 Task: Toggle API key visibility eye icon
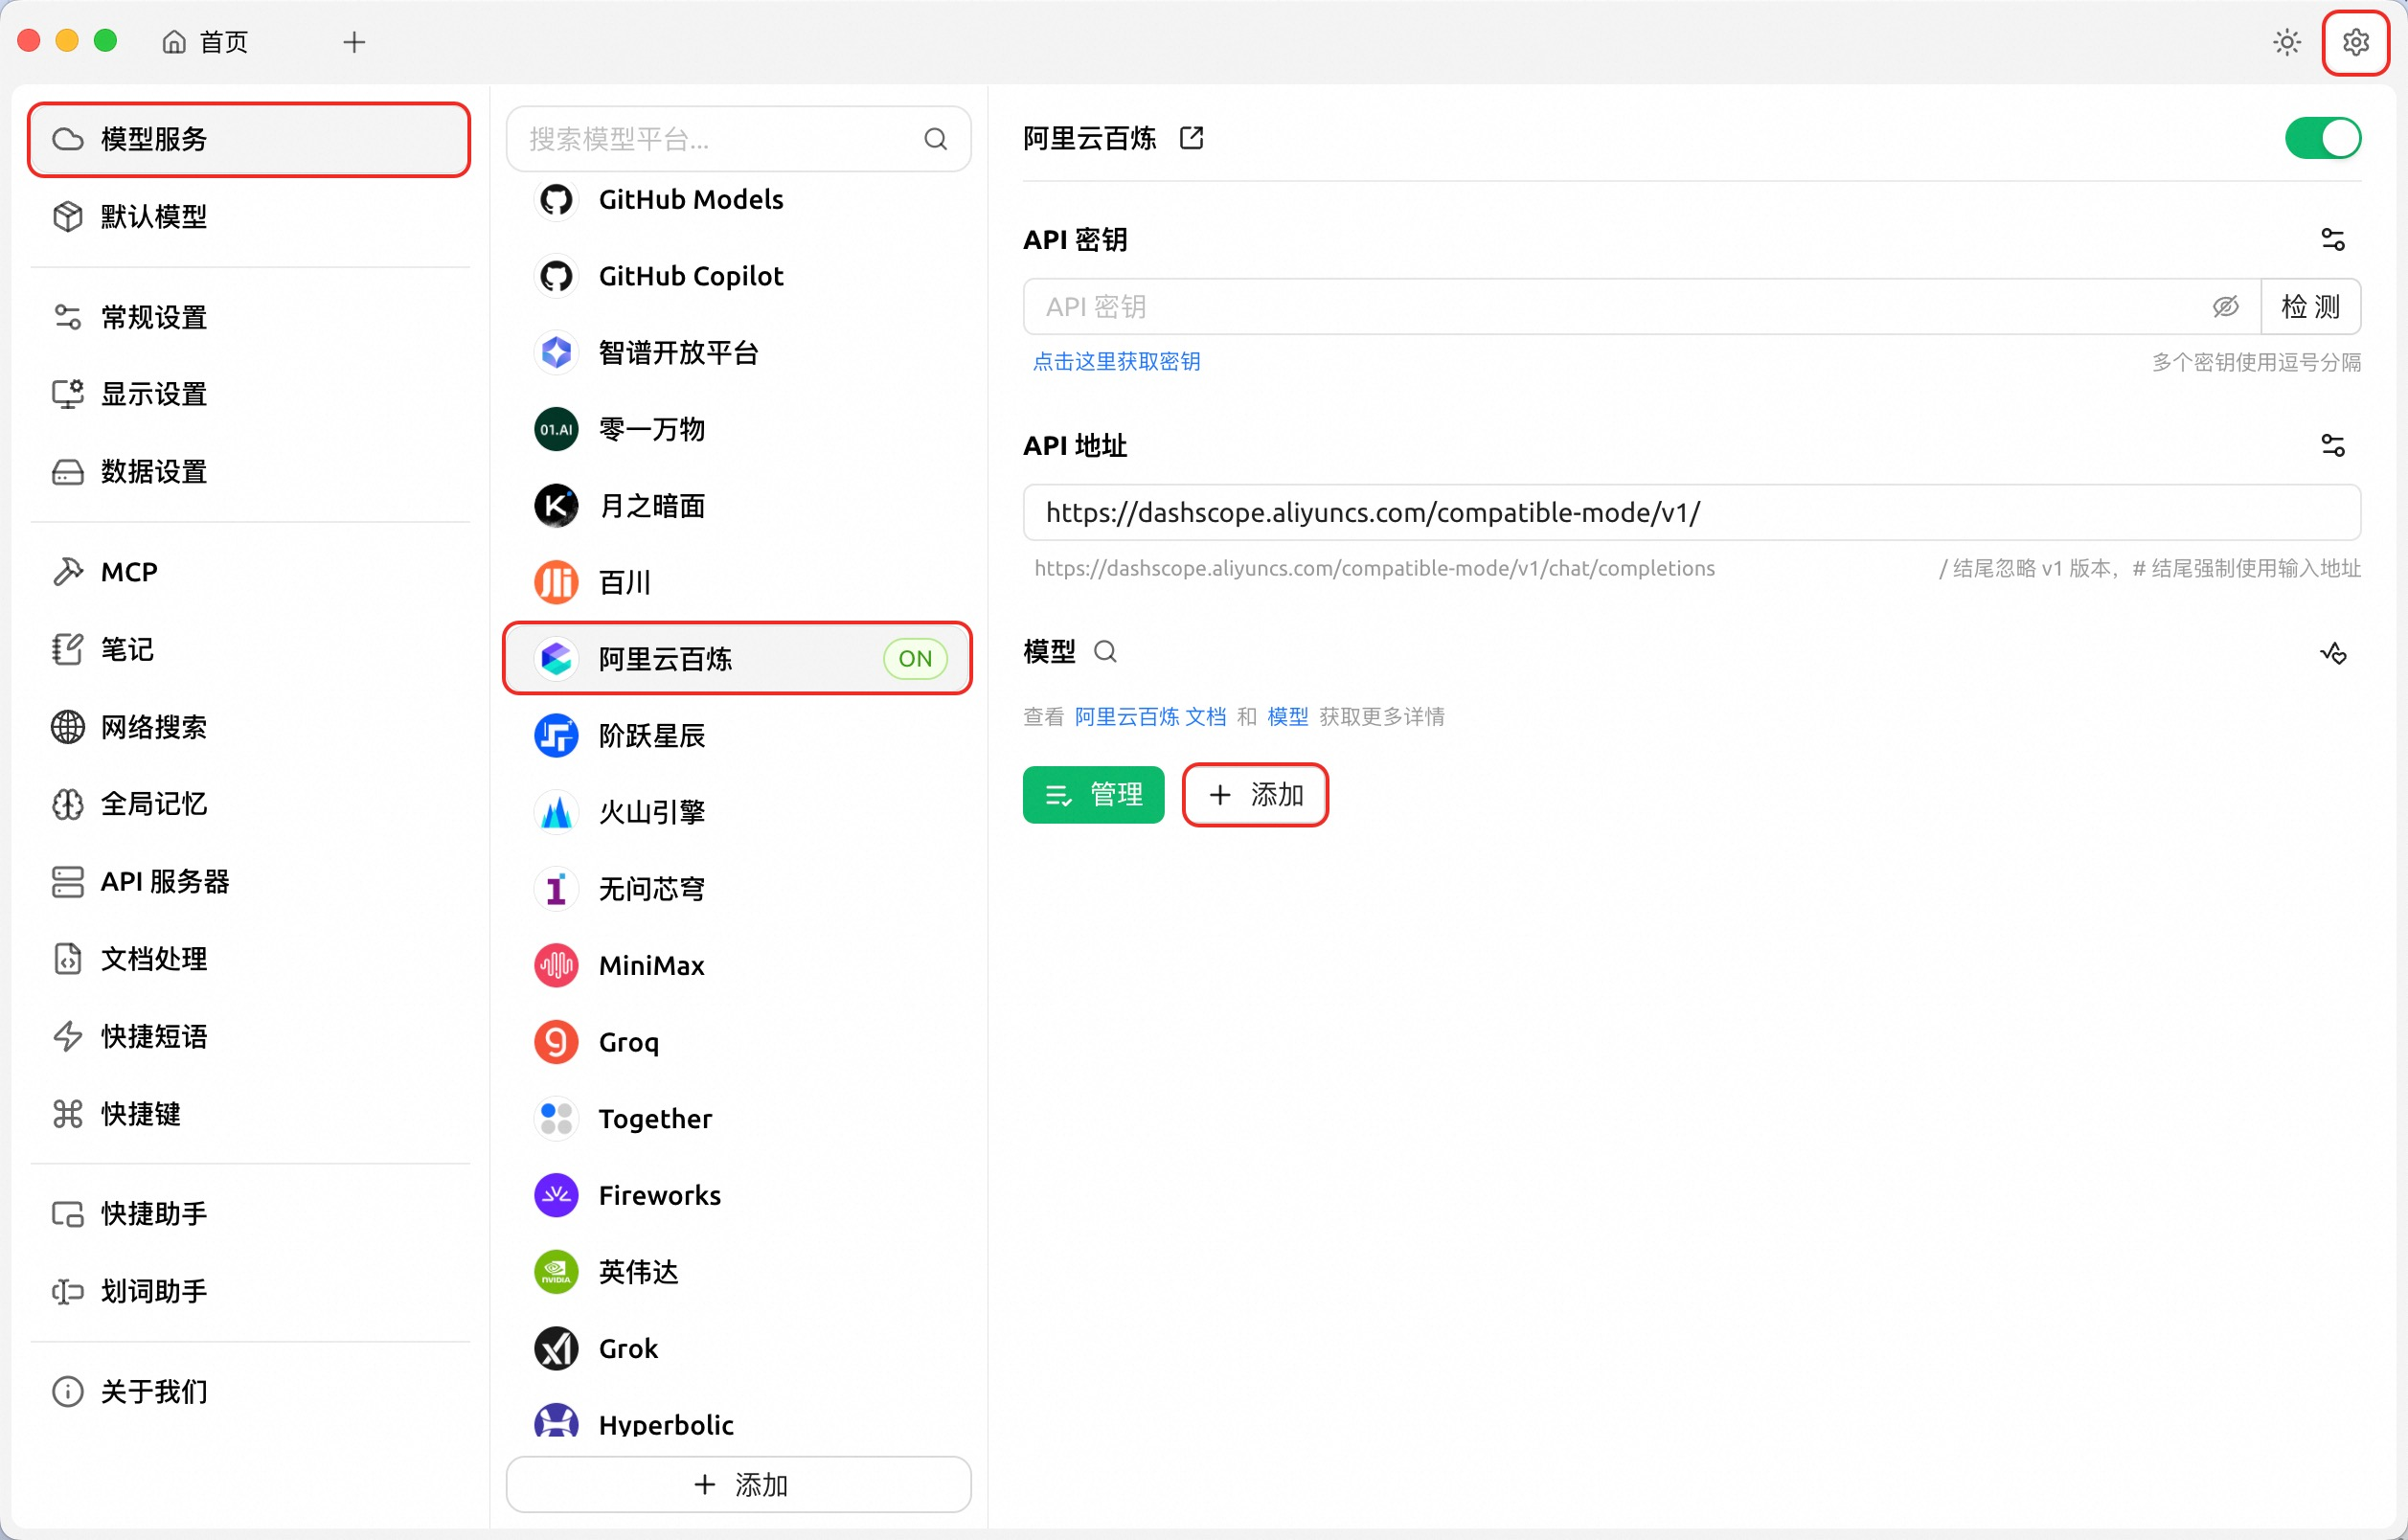point(2225,307)
